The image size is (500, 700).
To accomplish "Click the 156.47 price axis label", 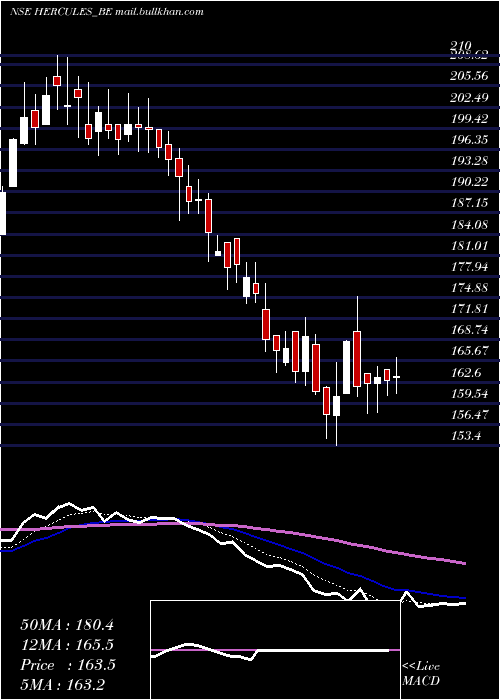I will click(x=469, y=415).
